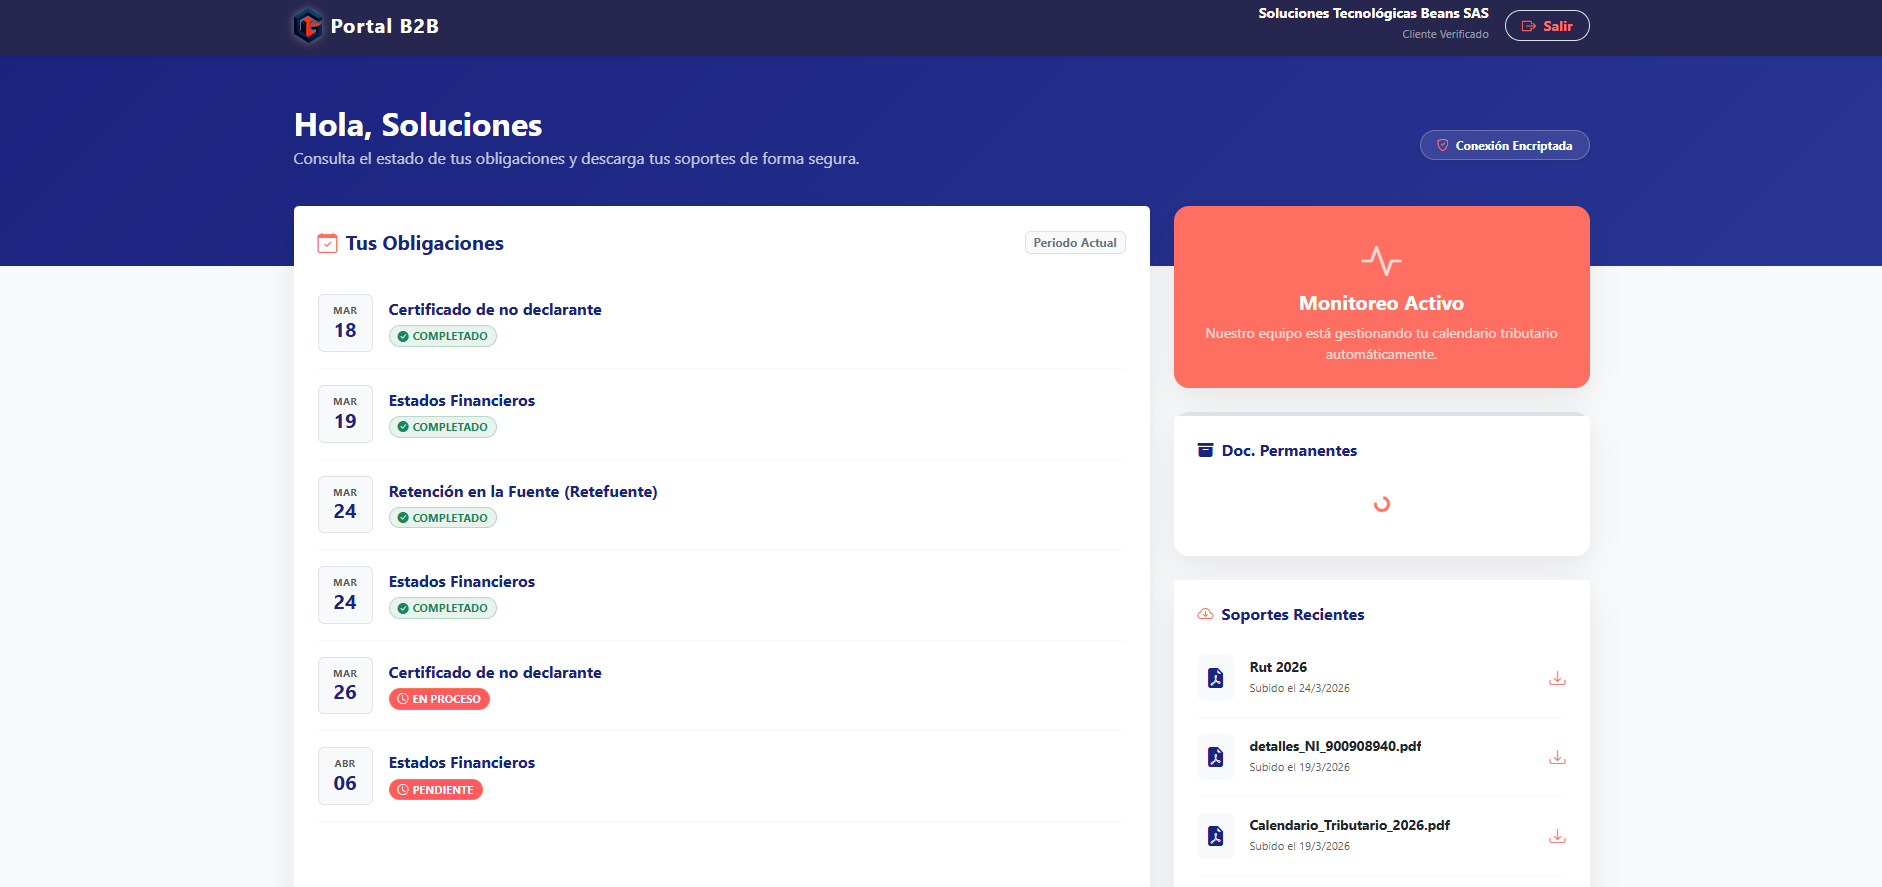Click the Monitoreo Activo card title

pos(1381,303)
